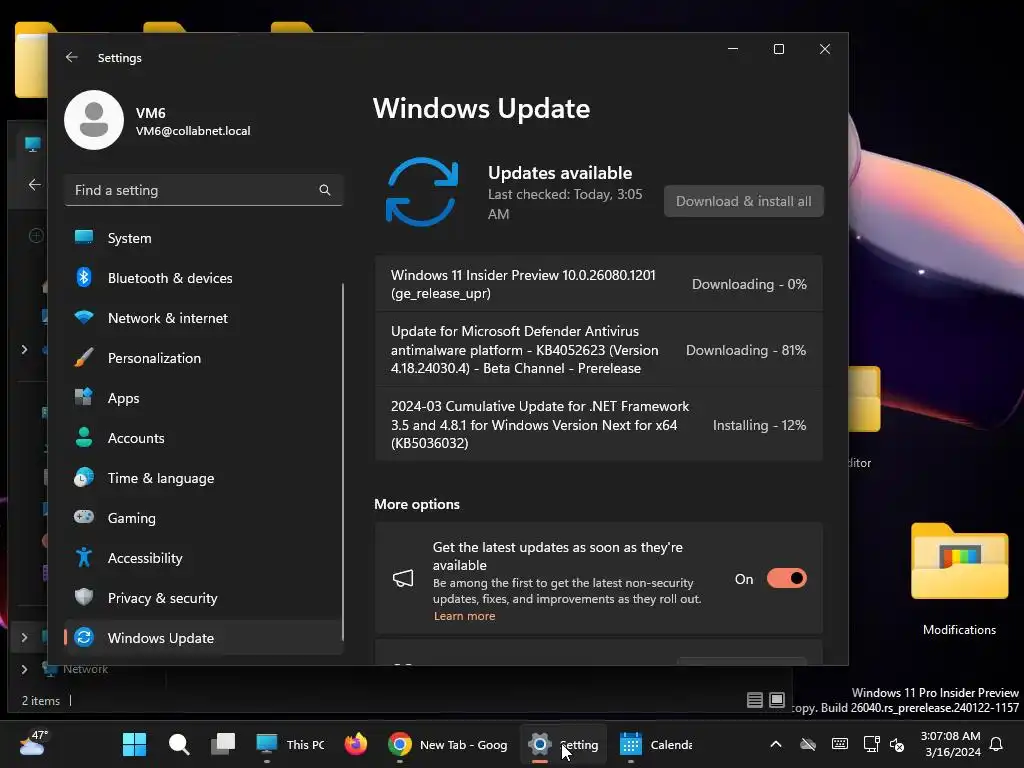Show hidden system tray icons
The width and height of the screenshot is (1024, 768).
pos(776,744)
